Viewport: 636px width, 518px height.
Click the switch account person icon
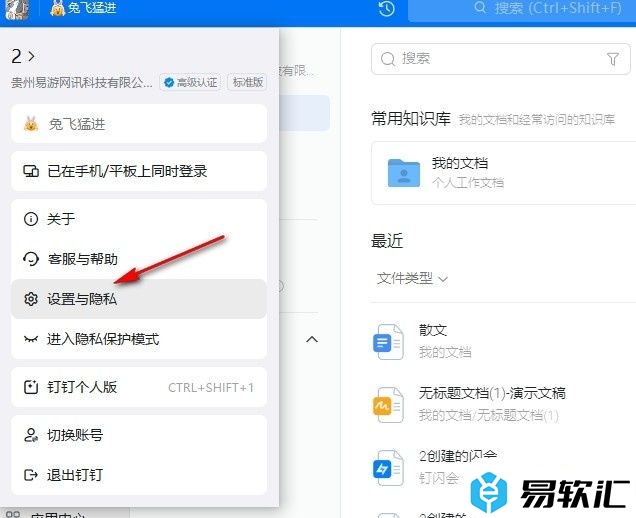31,435
